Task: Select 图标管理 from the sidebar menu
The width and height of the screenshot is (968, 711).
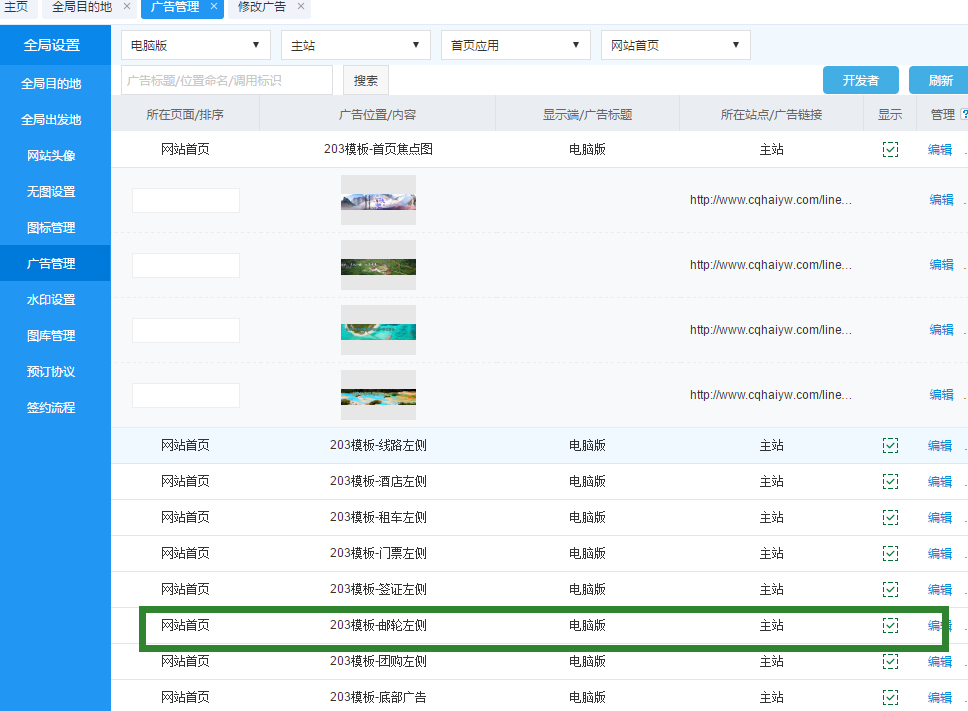Action: point(51,228)
